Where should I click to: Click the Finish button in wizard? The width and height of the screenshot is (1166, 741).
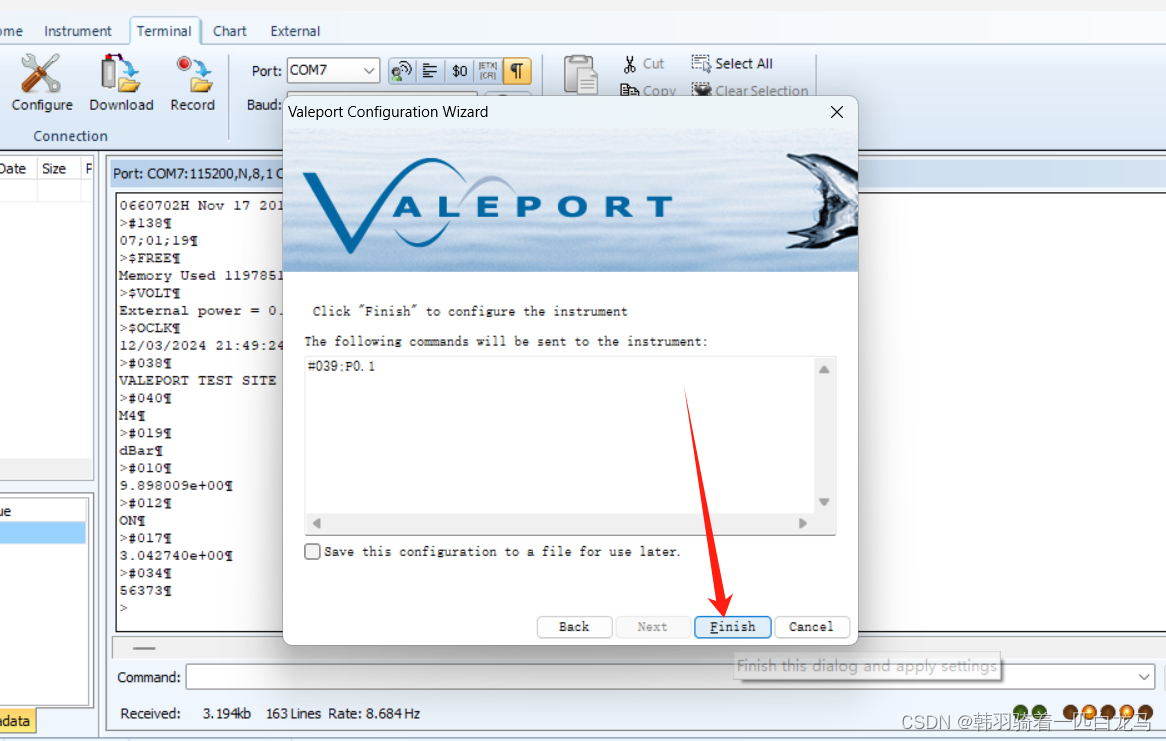tap(732, 626)
